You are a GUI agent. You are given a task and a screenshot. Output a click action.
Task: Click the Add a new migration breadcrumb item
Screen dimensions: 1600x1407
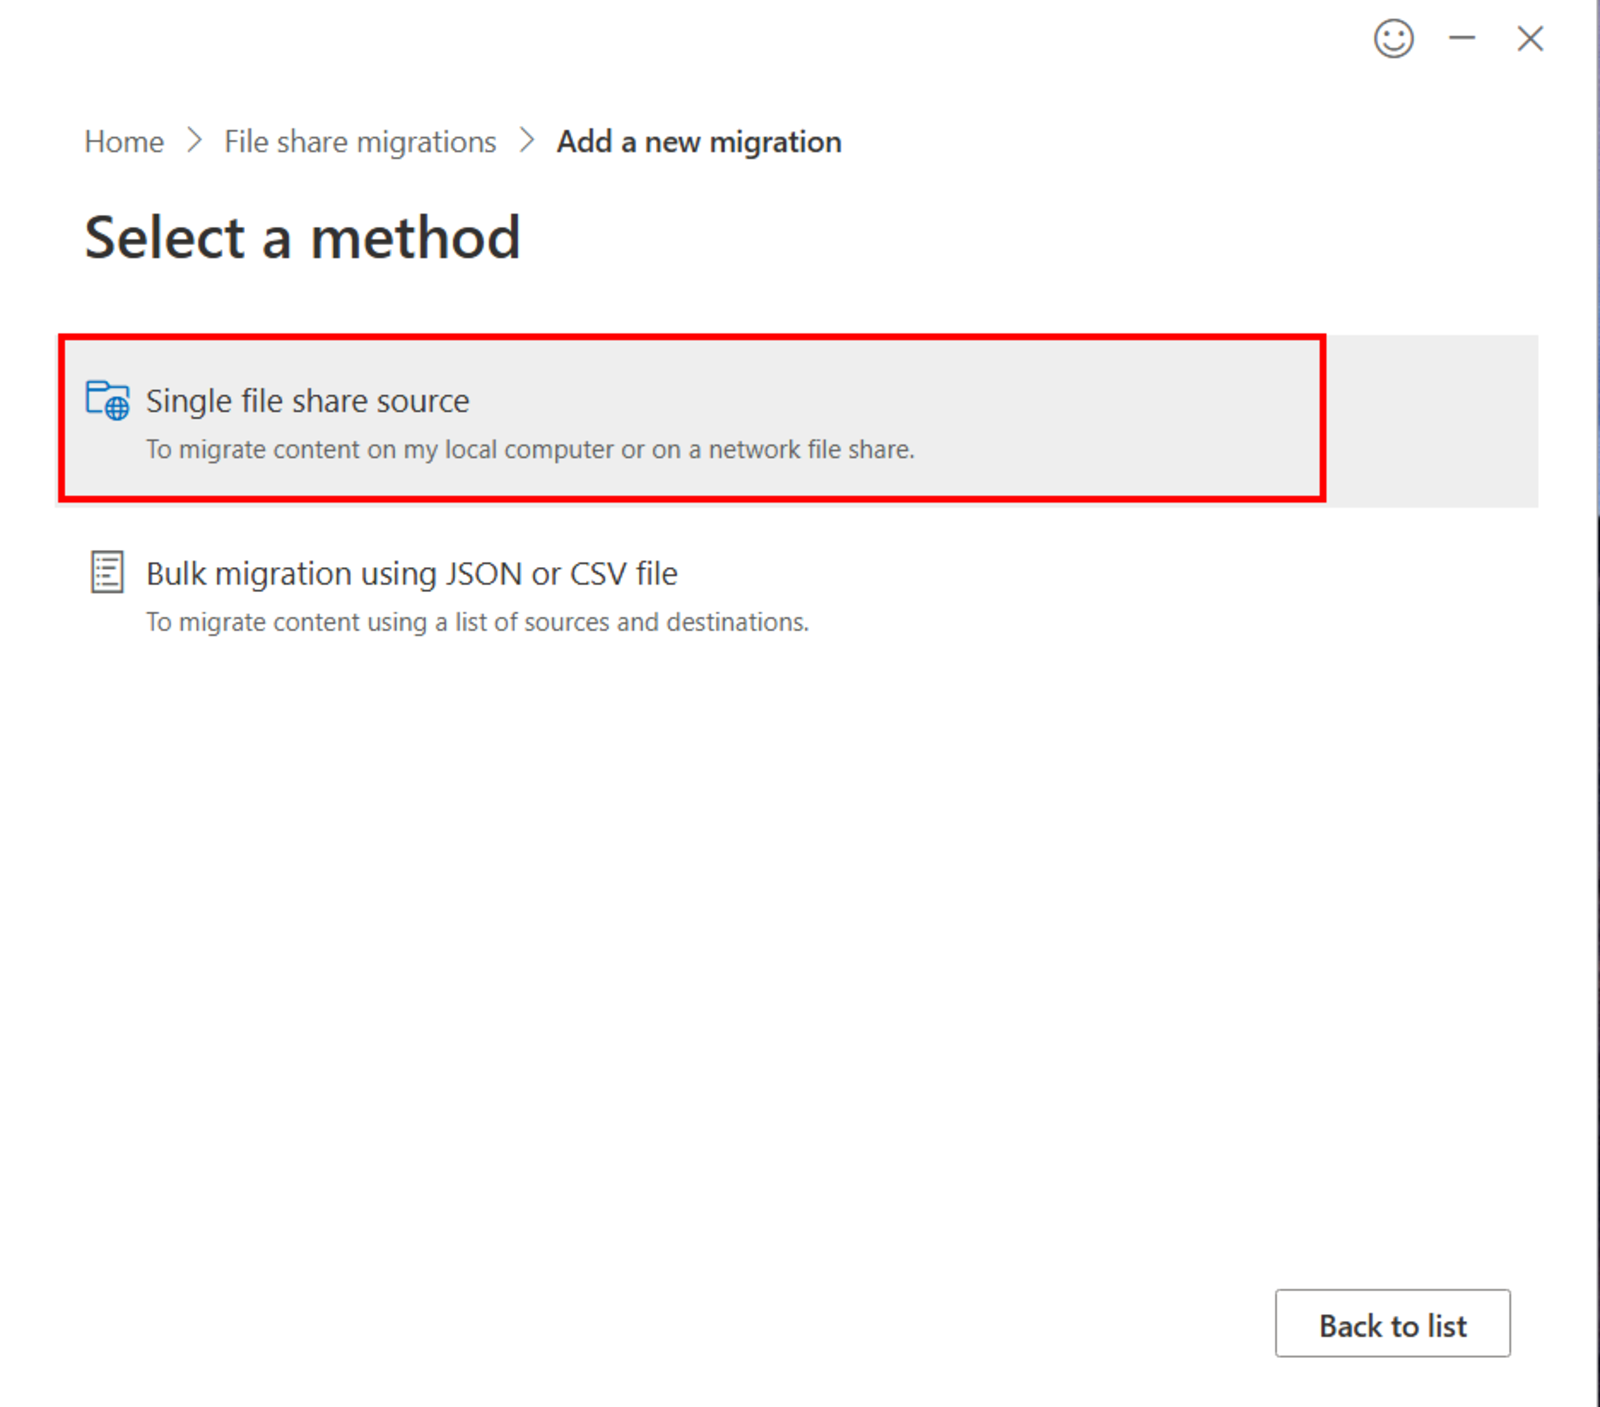[x=698, y=141]
